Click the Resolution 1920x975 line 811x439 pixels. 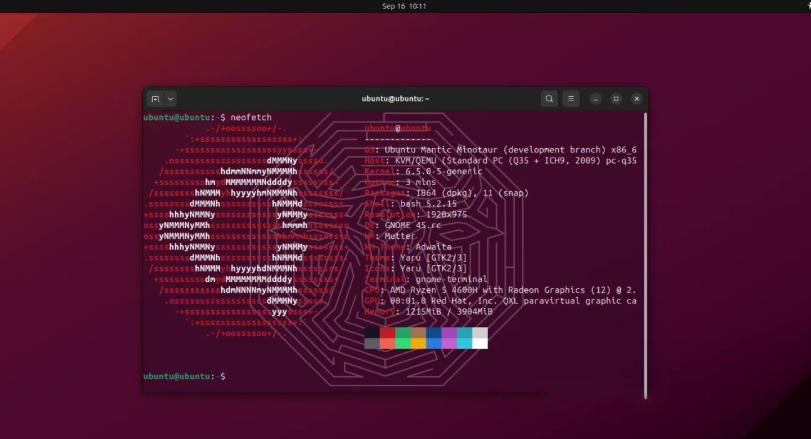click(x=415, y=215)
